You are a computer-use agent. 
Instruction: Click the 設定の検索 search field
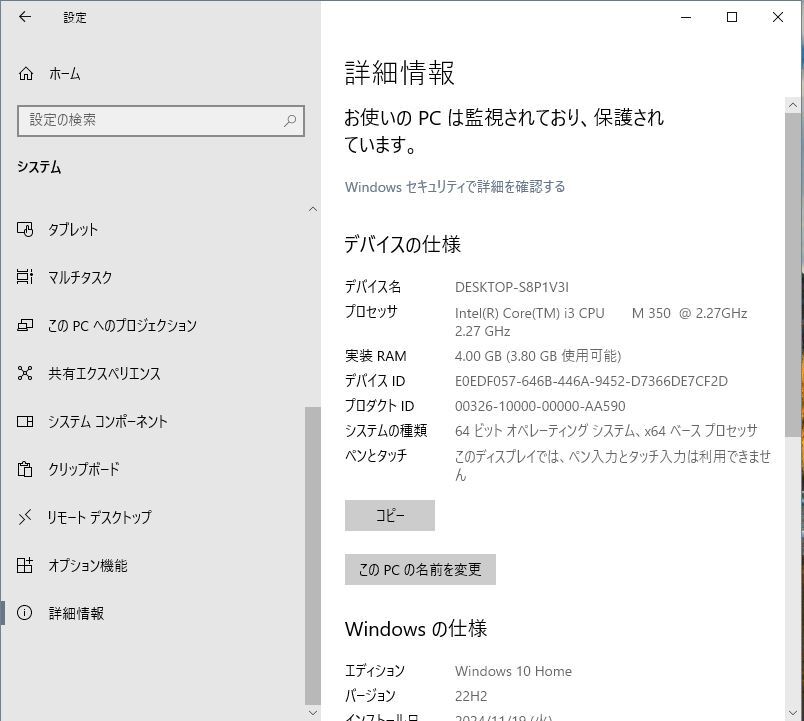coord(160,121)
